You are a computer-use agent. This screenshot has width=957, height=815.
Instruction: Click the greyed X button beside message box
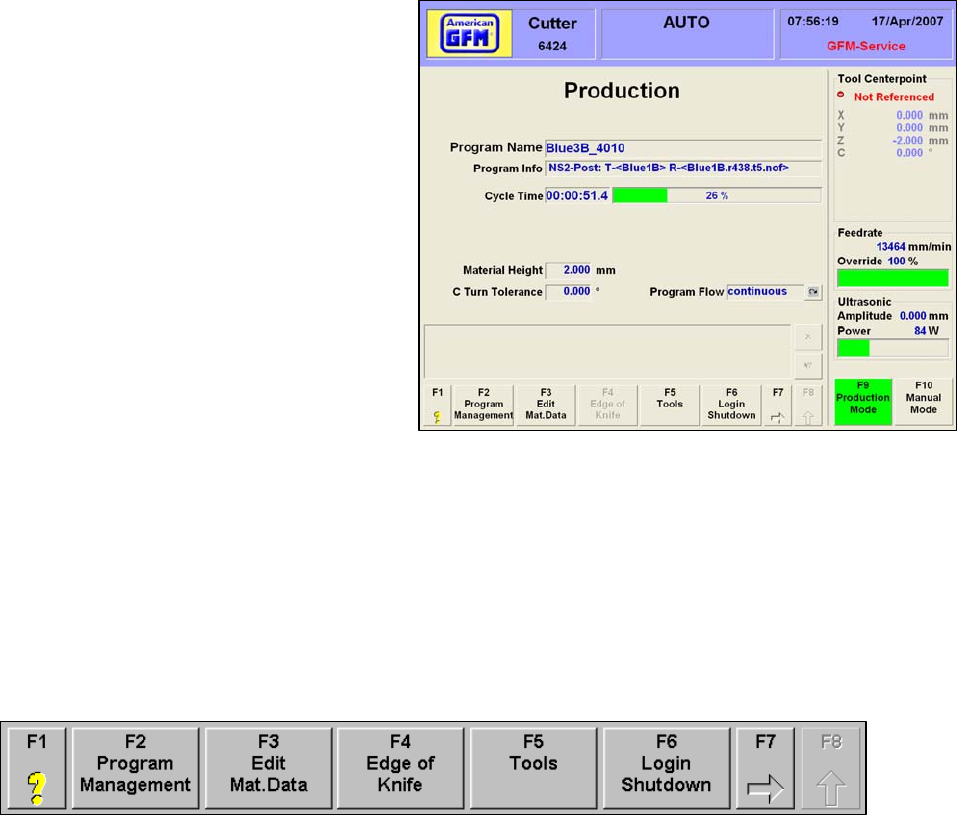(807, 337)
